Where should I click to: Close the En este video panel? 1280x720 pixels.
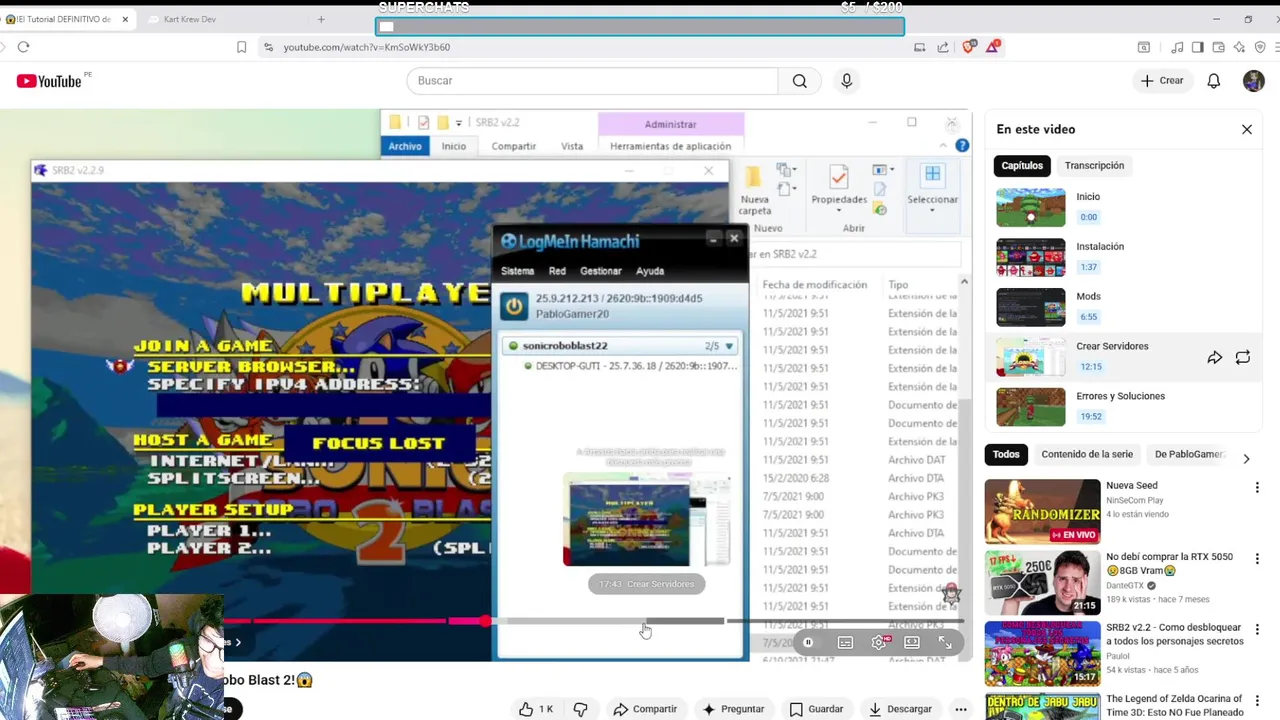1247,129
